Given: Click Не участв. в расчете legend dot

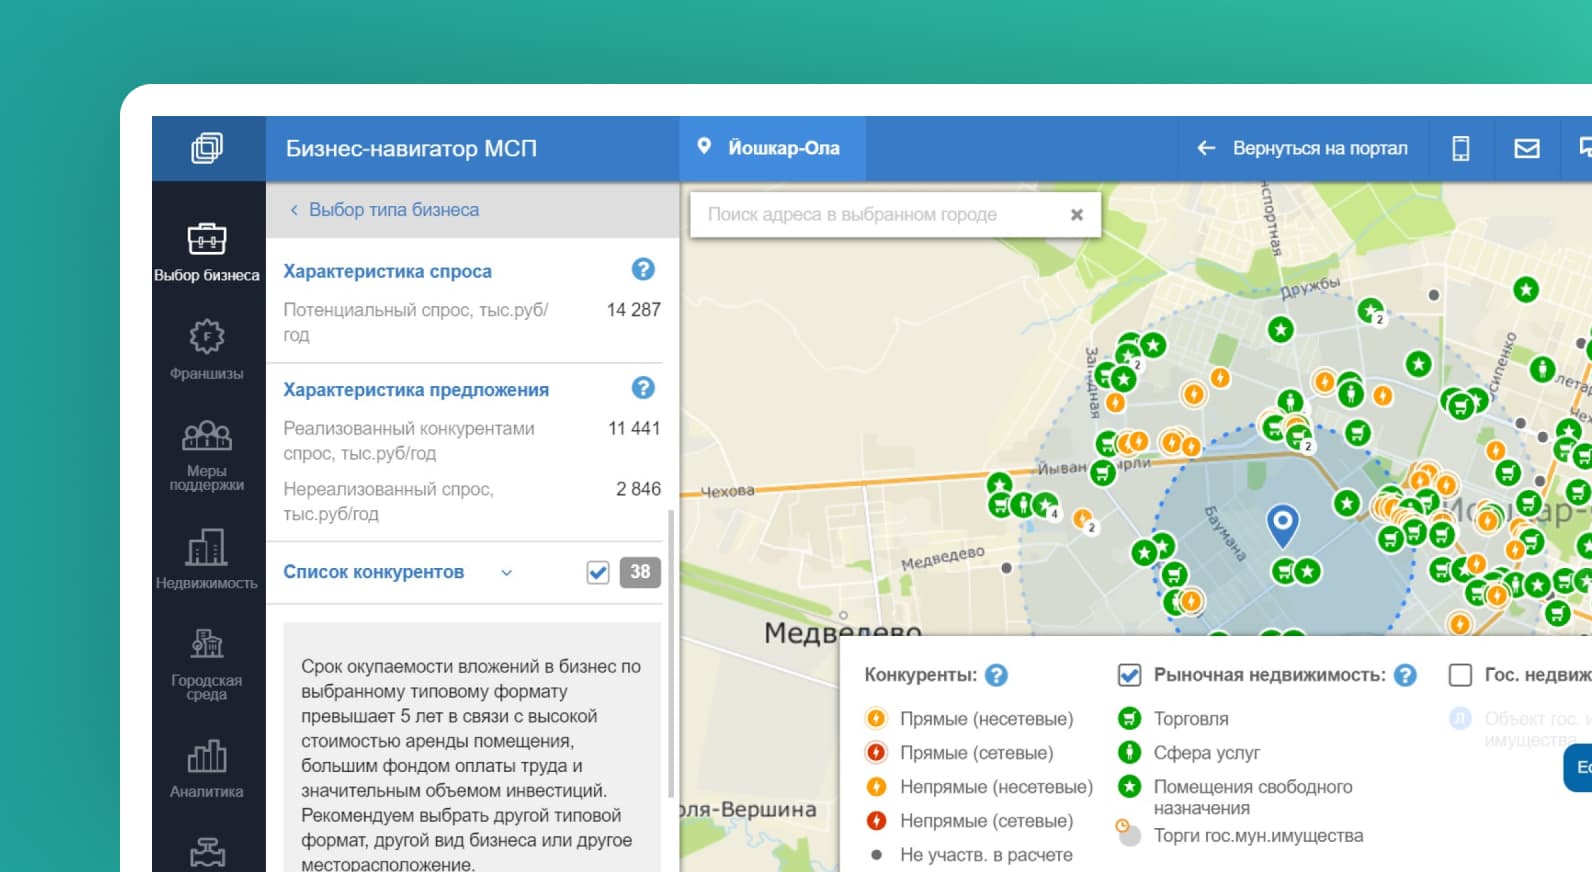Looking at the screenshot, I should click(876, 855).
